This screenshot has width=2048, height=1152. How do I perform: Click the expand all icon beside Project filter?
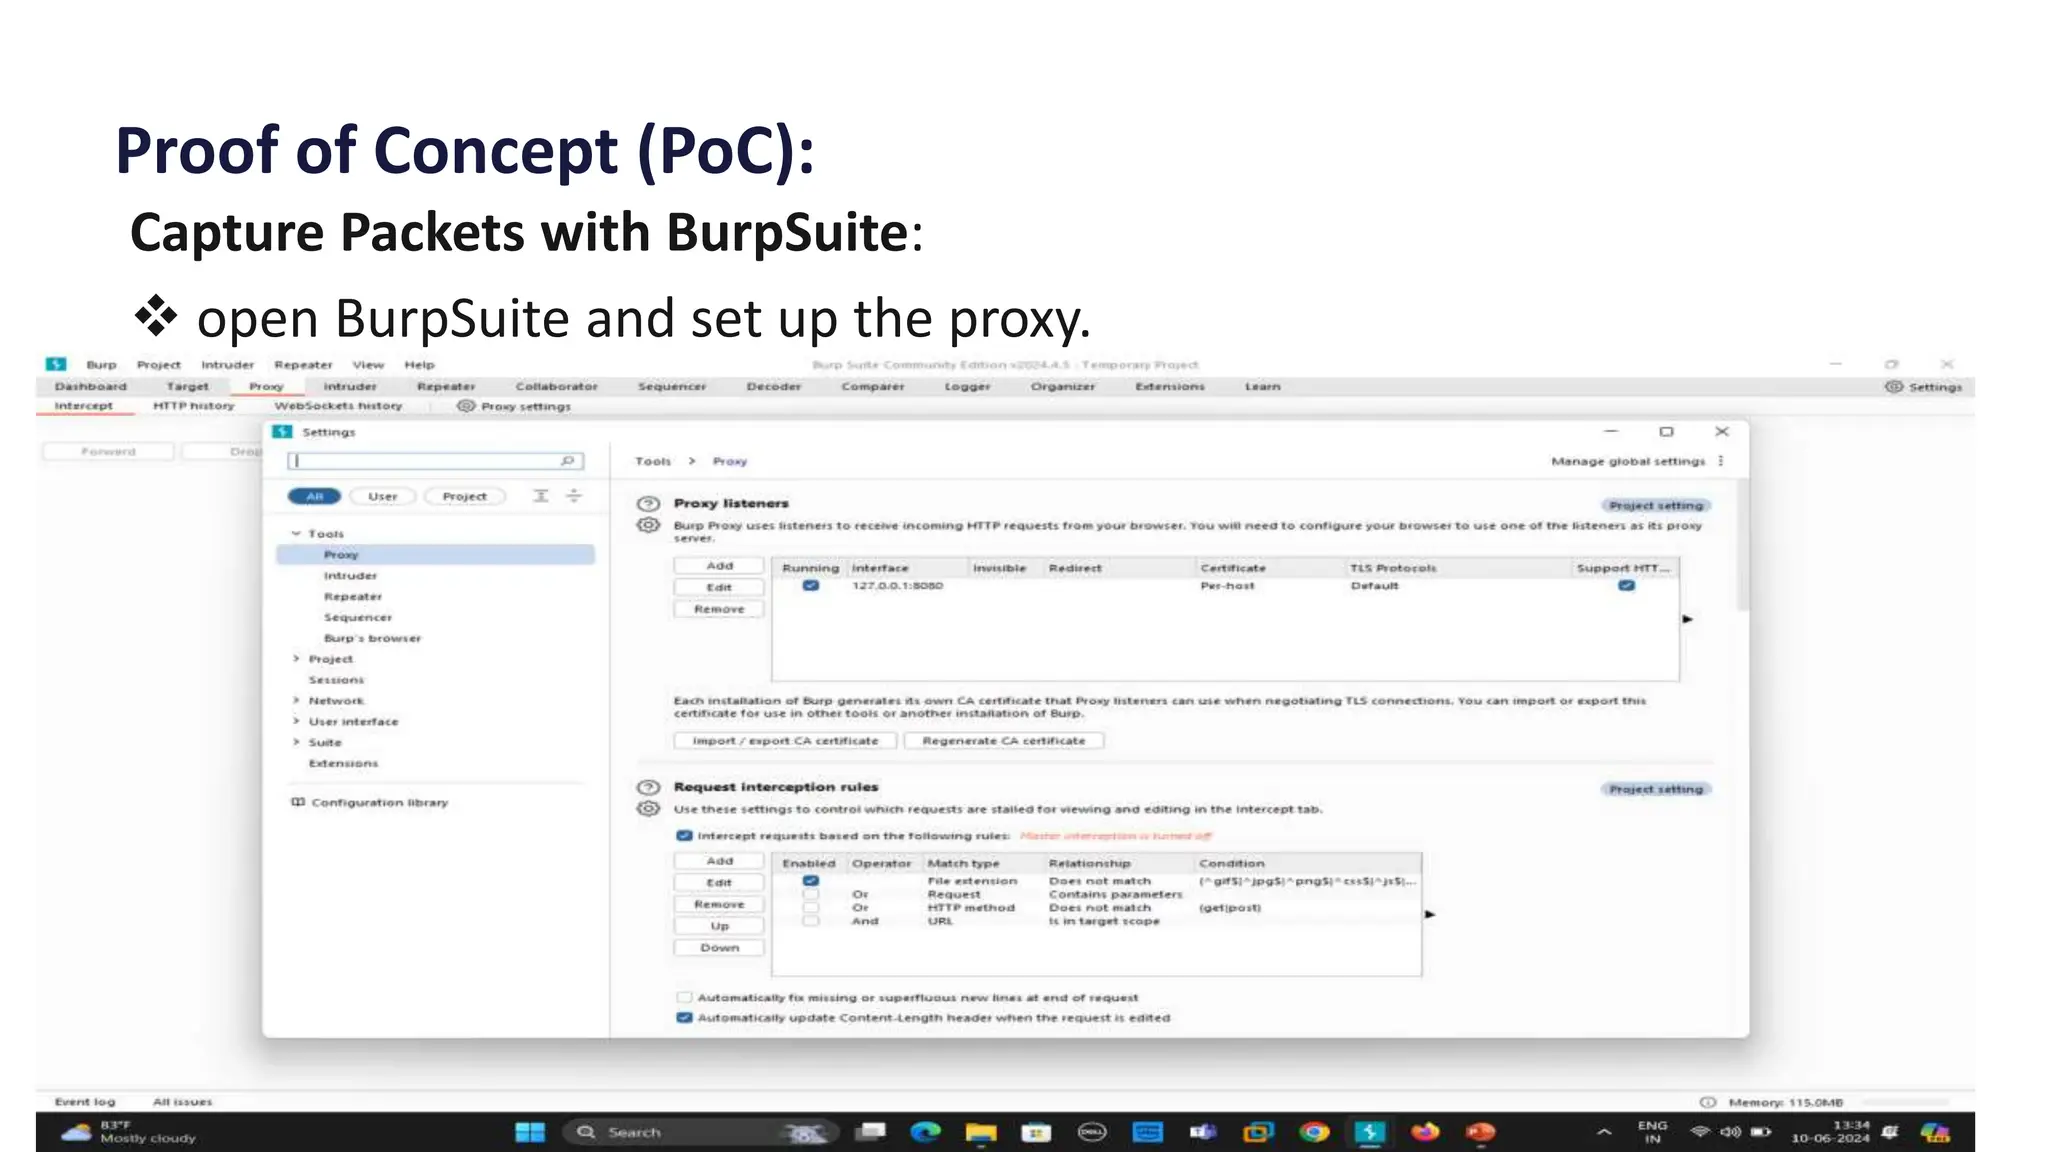click(541, 496)
